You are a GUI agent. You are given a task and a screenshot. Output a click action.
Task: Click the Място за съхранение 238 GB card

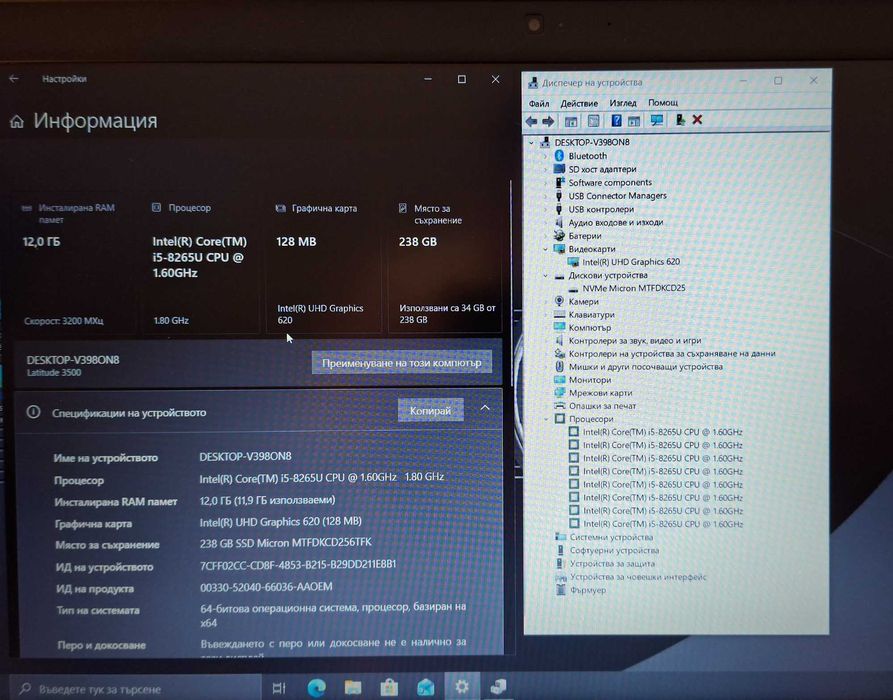pos(445,265)
